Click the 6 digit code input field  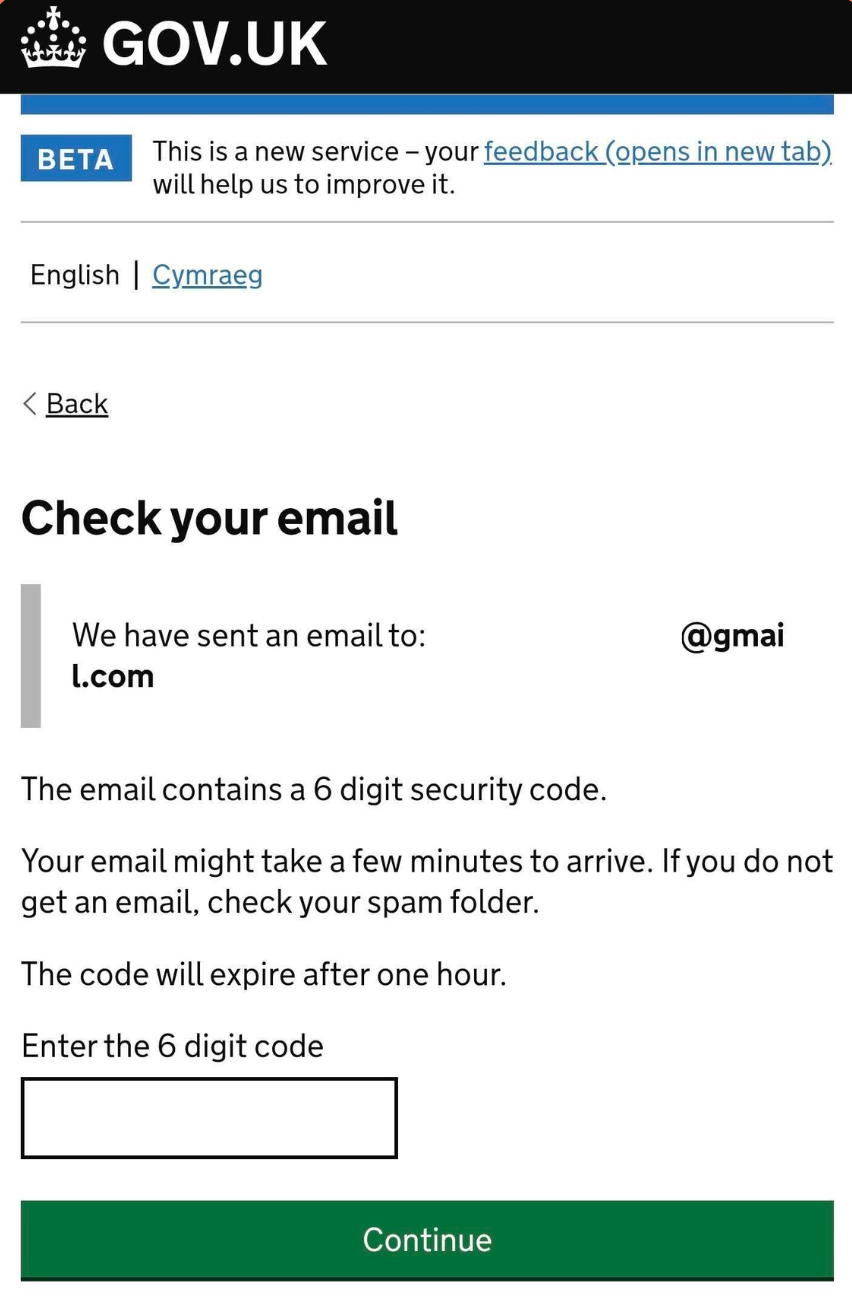pos(209,1118)
